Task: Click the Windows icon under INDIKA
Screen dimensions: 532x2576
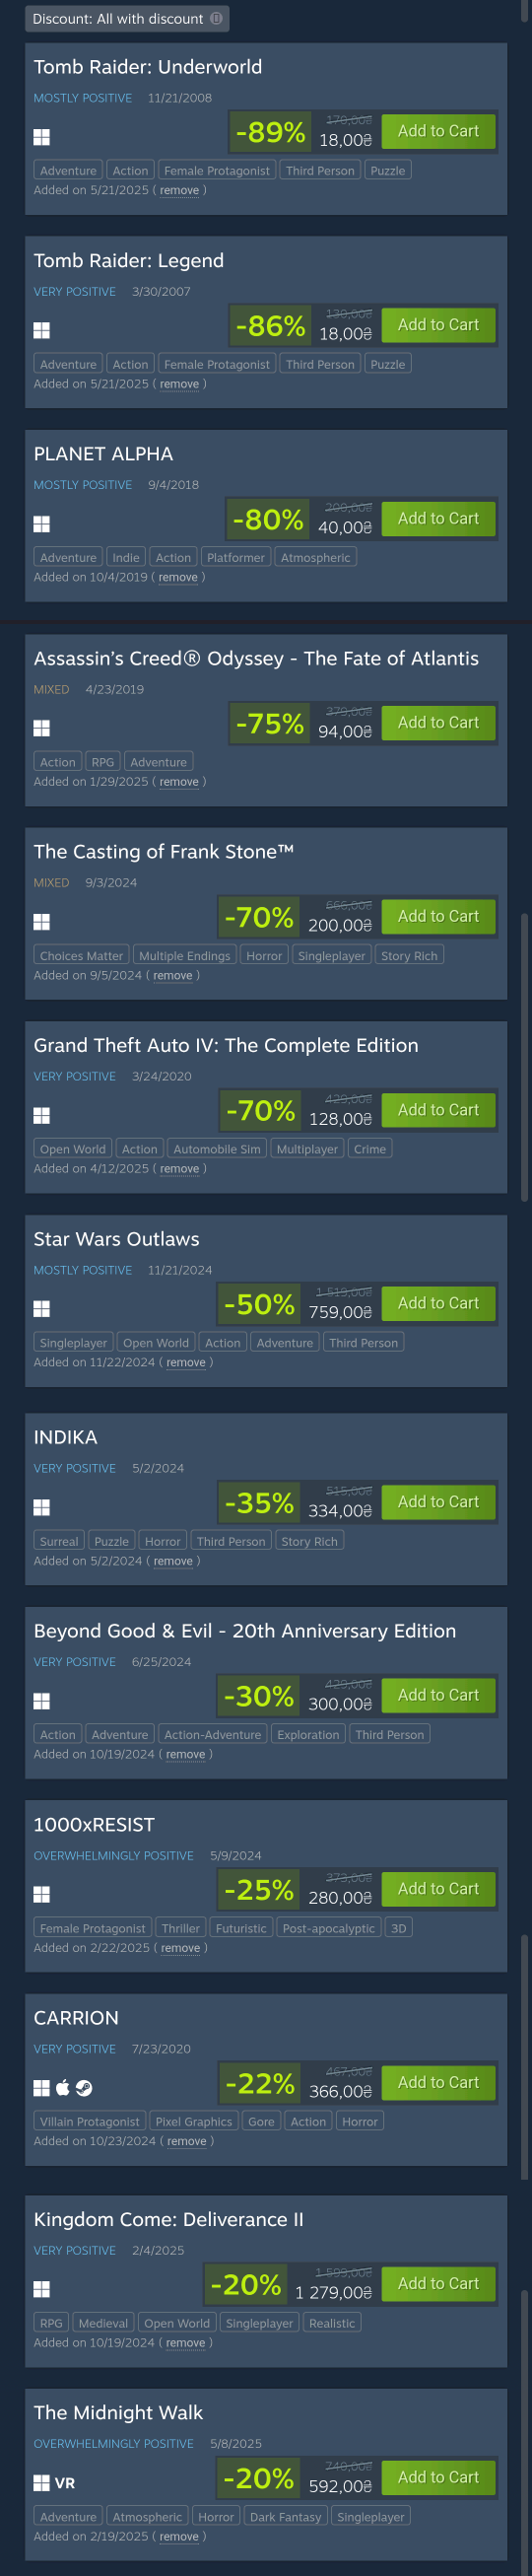Action: pyautogui.click(x=42, y=1506)
